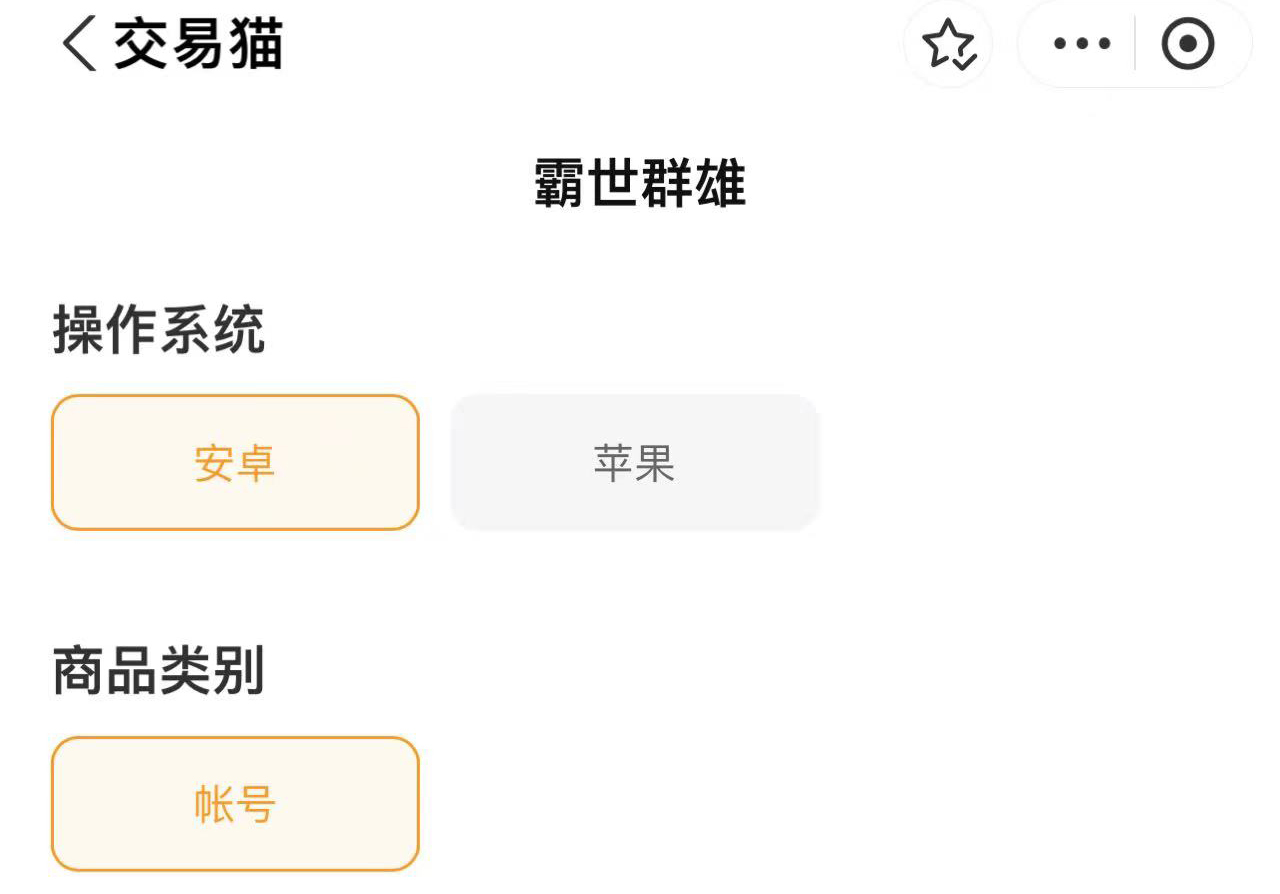Show more options in the capsule menu
Screen dimensions: 1280x894
1082,45
